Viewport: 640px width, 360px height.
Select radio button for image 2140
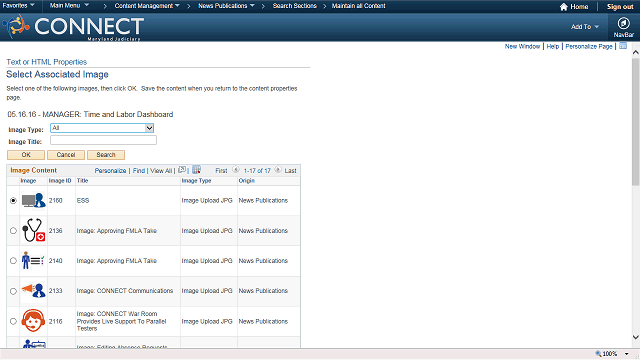tap(13, 261)
